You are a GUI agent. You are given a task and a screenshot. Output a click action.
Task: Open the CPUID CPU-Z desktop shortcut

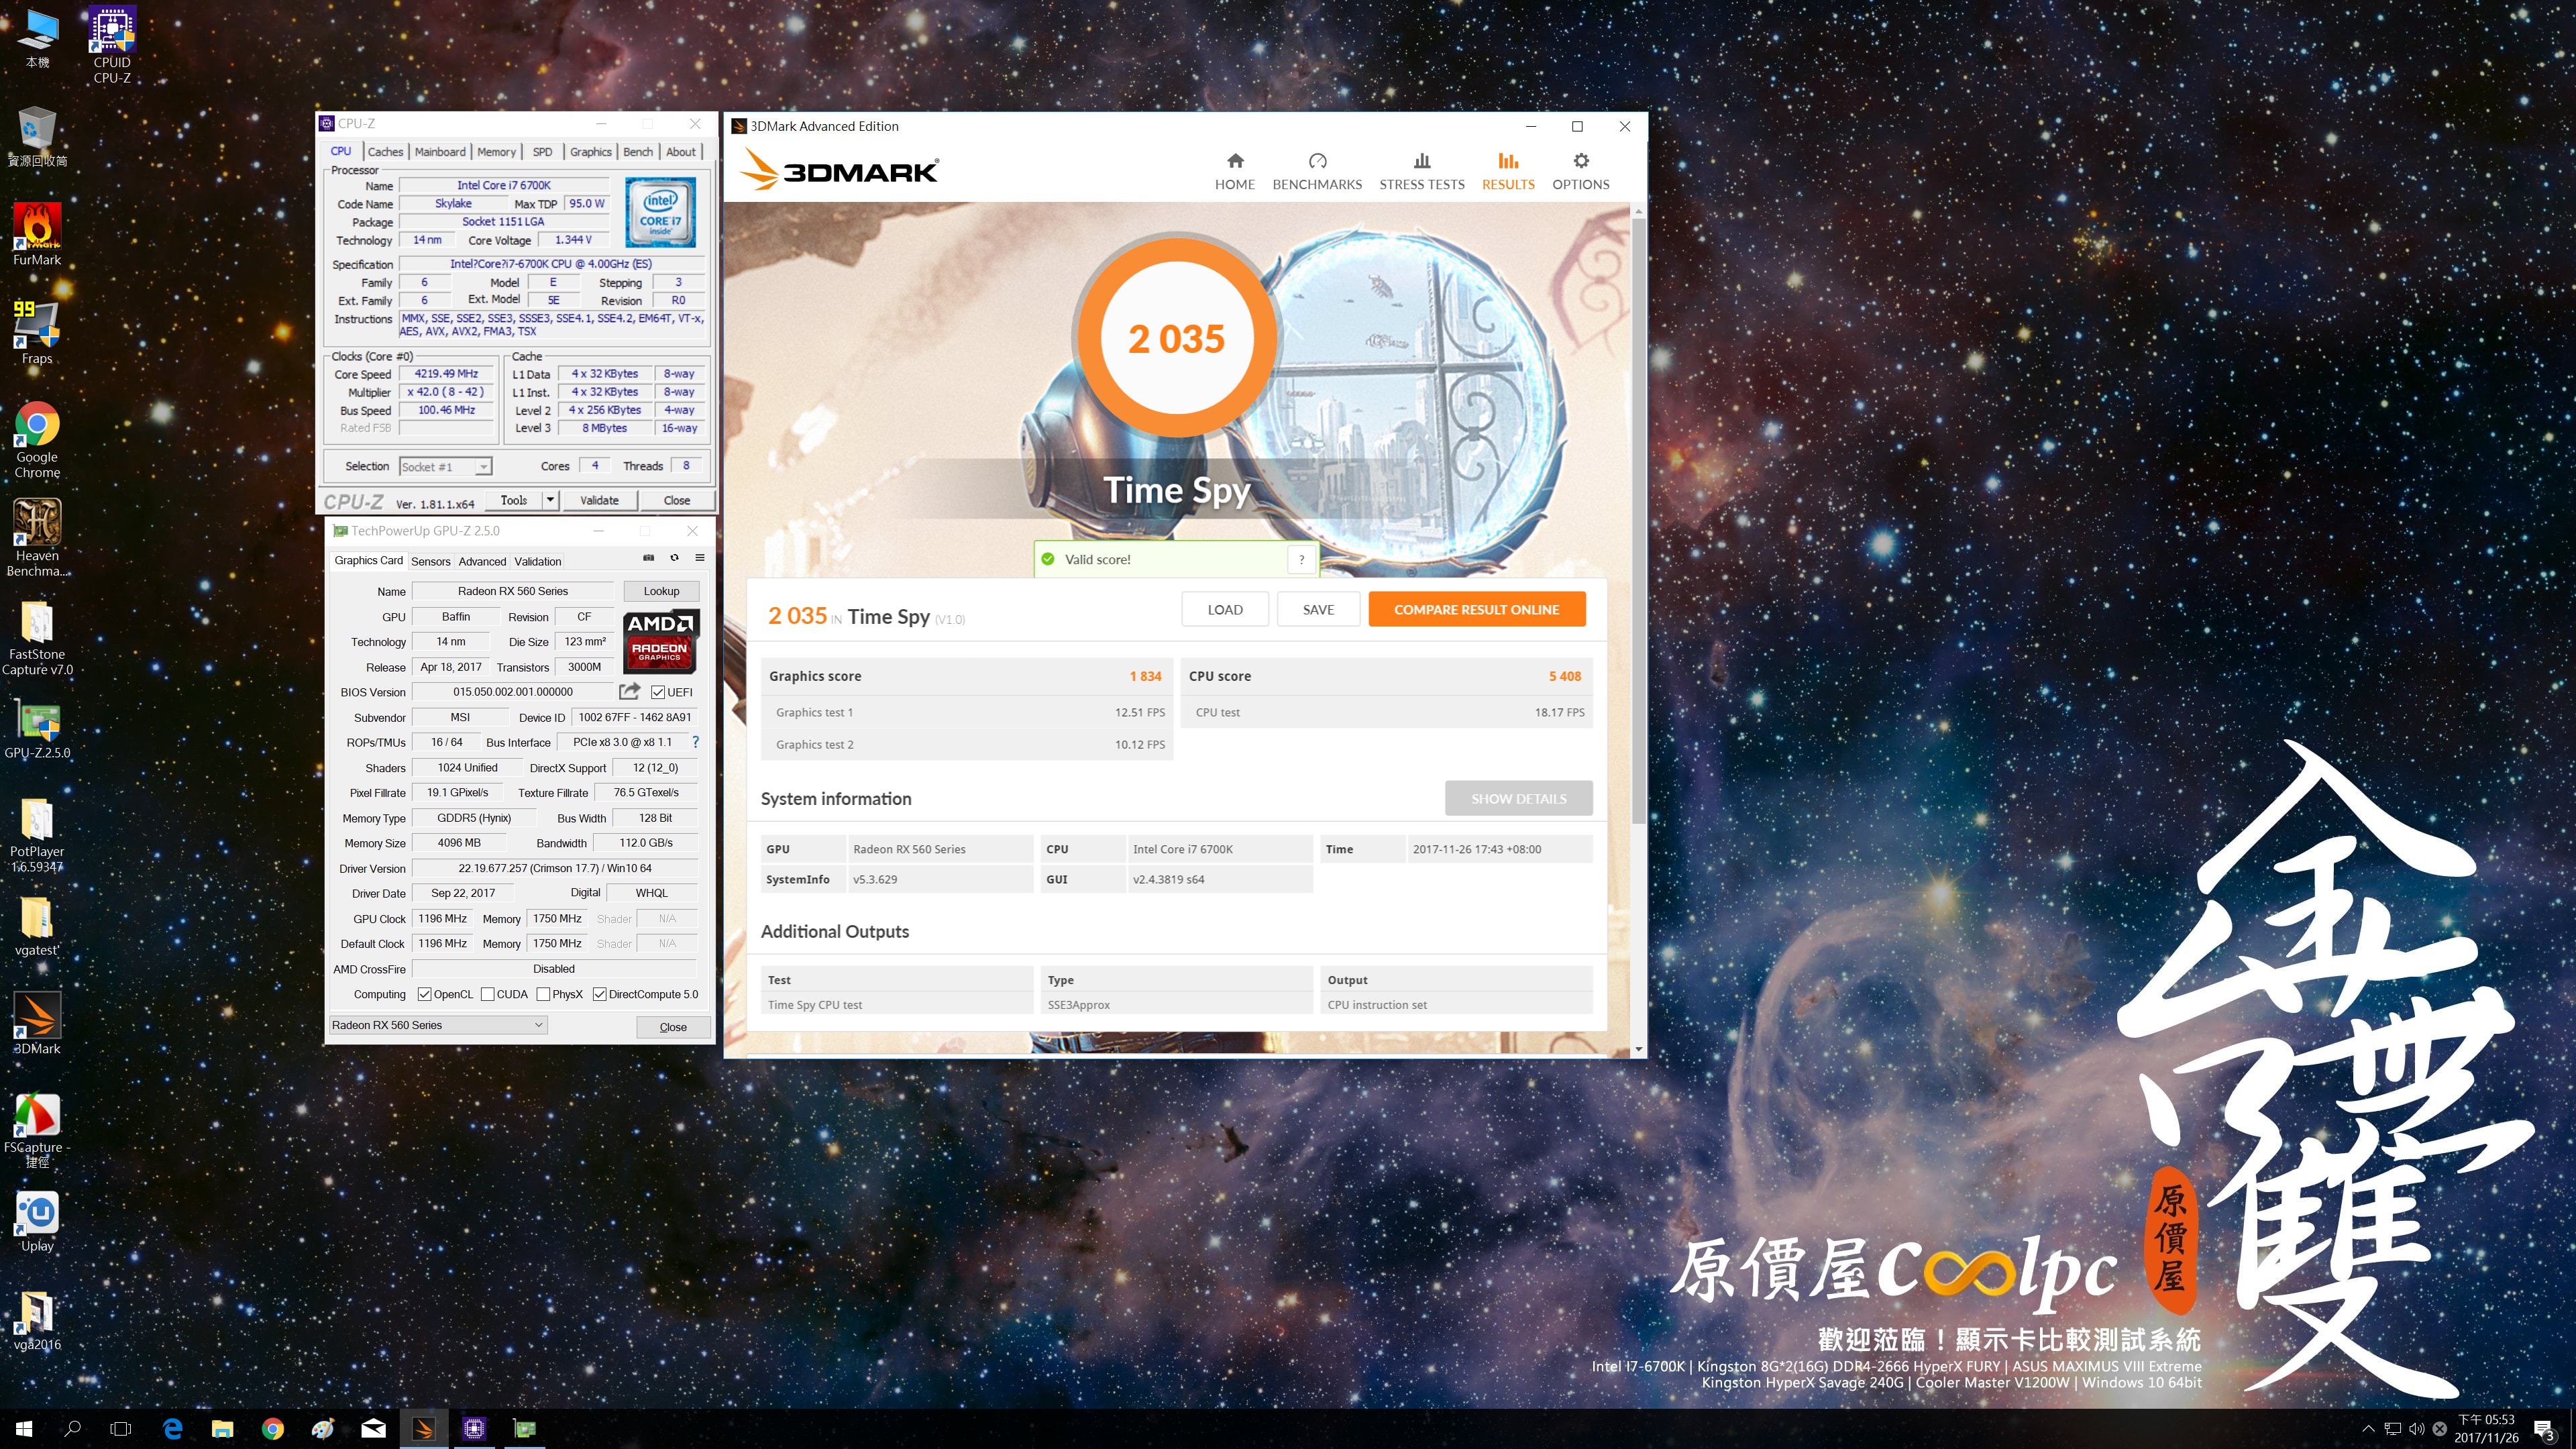(x=112, y=45)
